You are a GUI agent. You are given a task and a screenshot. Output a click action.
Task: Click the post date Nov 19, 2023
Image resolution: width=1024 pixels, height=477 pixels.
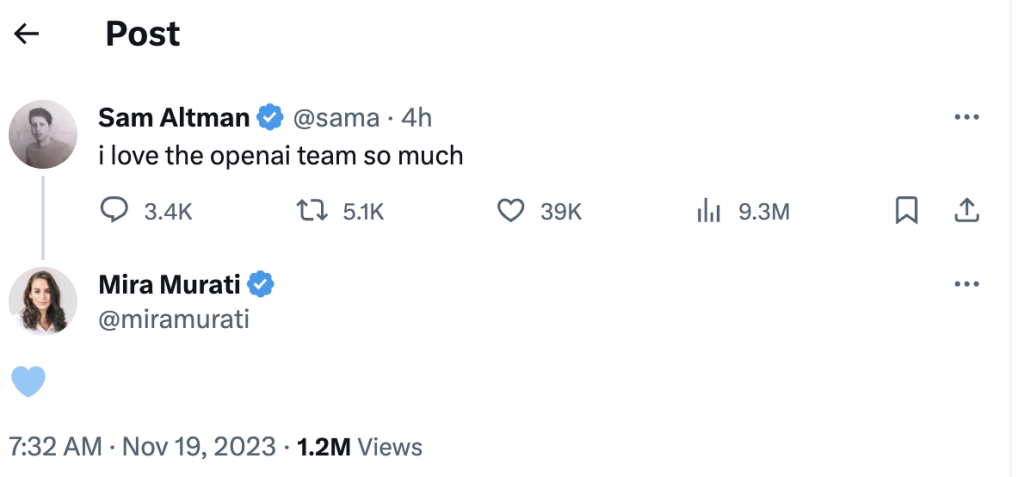[199, 446]
